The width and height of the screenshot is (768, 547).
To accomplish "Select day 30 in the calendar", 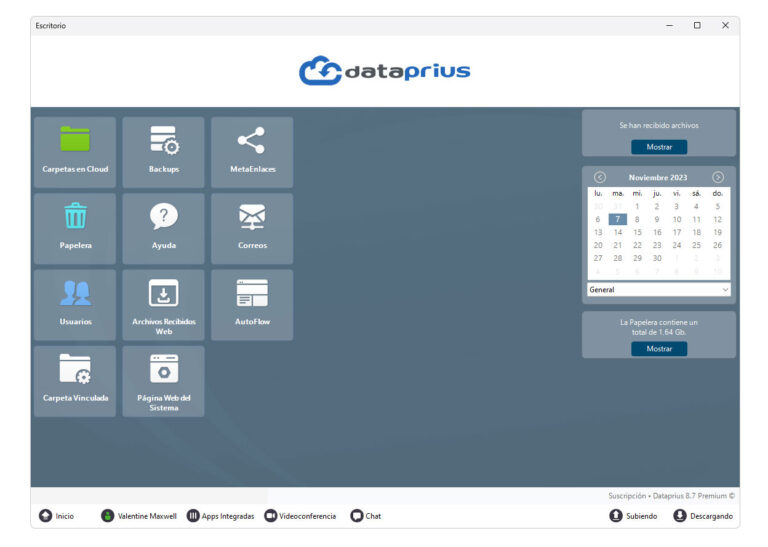I will (657, 258).
